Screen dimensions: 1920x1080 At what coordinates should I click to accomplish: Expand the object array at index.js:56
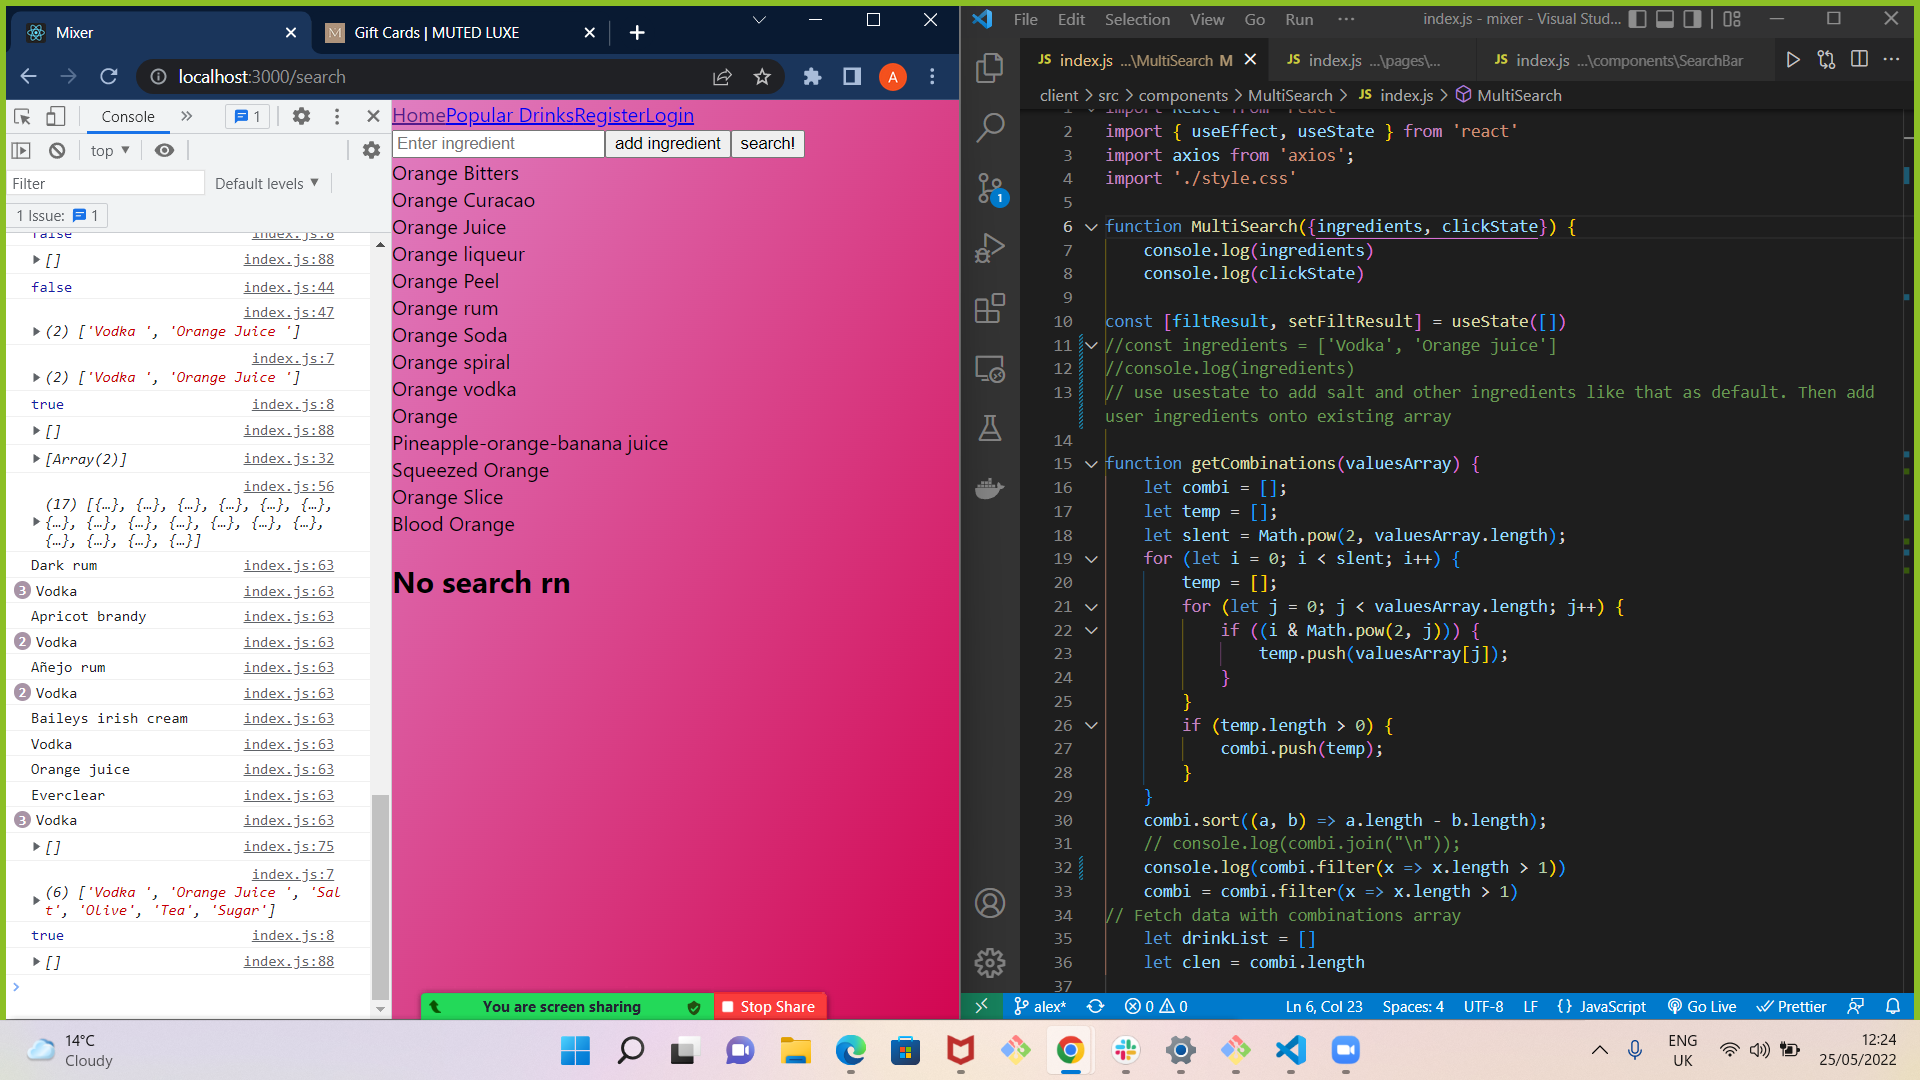pos(36,522)
